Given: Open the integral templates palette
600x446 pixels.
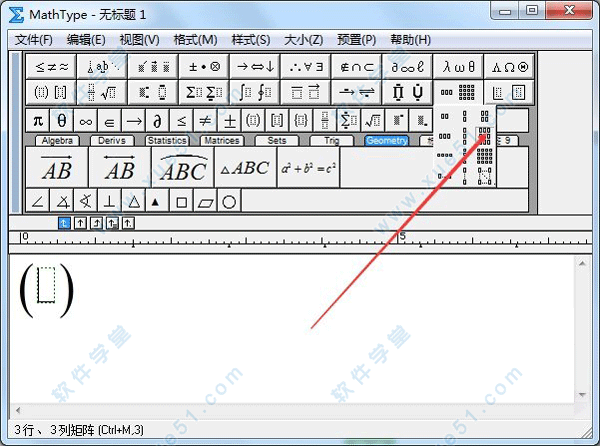Looking at the screenshot, I should (255, 92).
